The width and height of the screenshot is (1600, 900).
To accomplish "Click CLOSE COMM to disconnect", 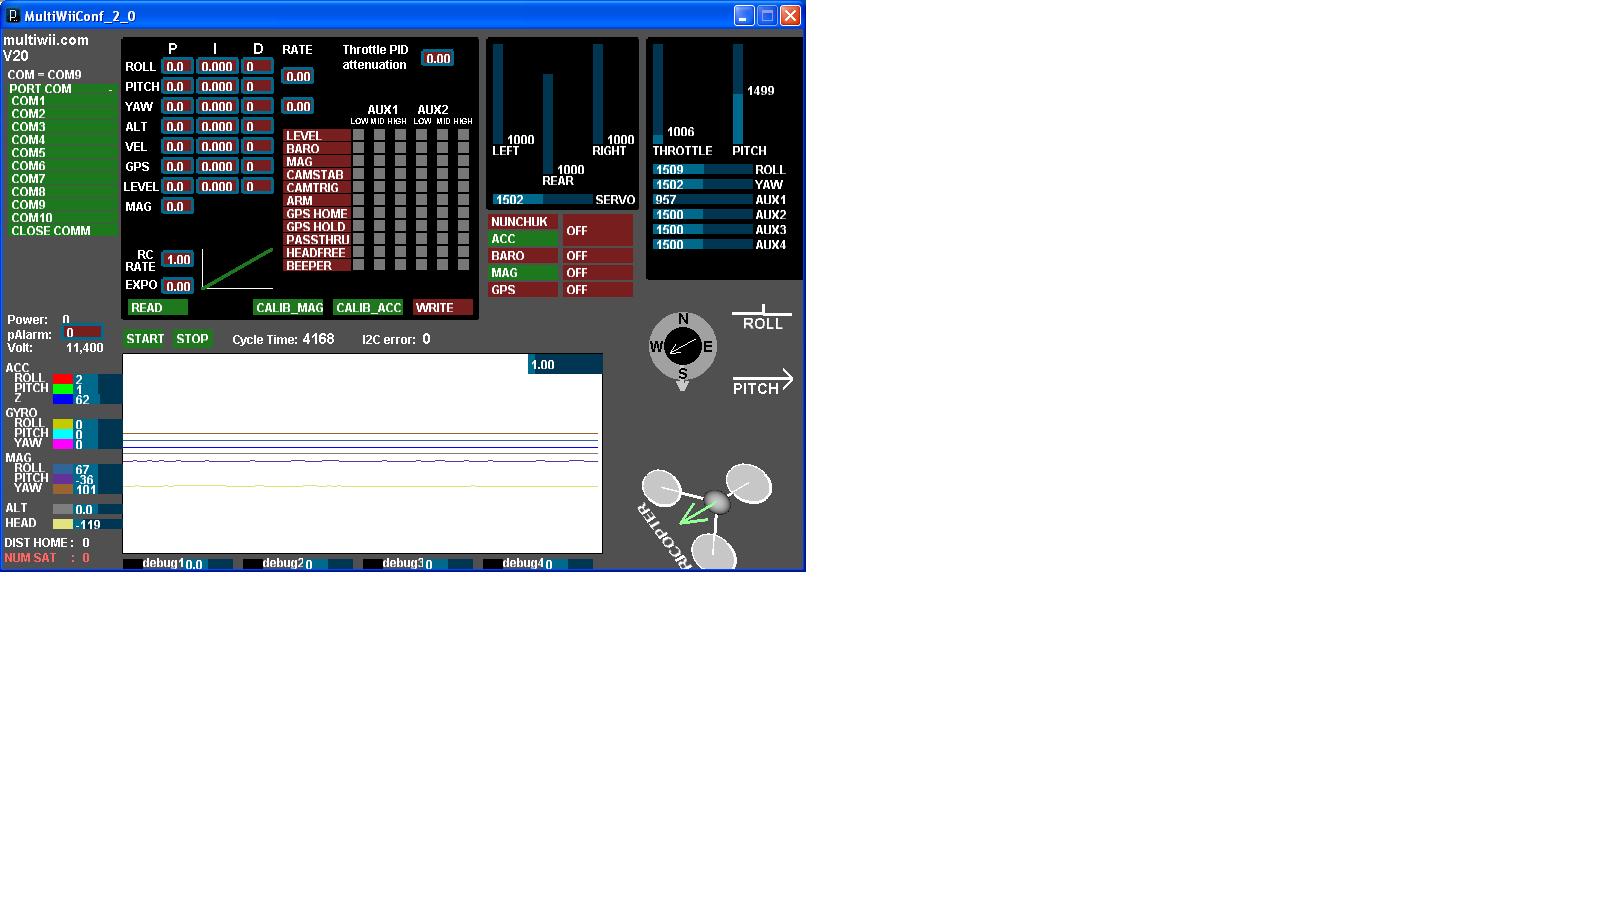I will 50,231.
